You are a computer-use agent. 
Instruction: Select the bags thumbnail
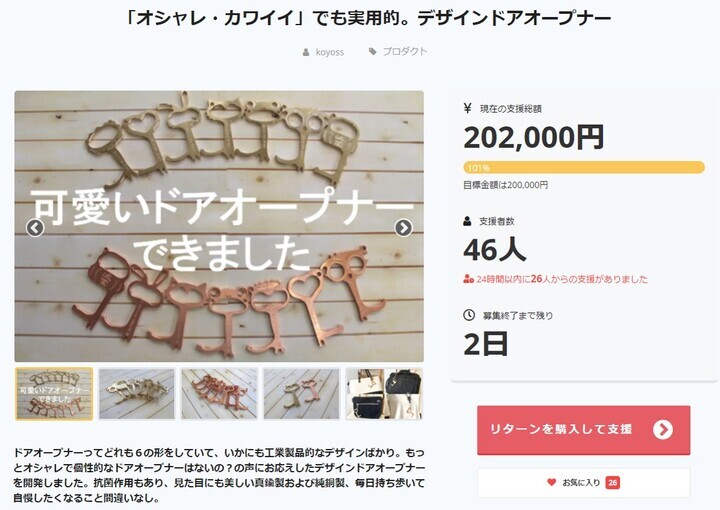click(384, 394)
